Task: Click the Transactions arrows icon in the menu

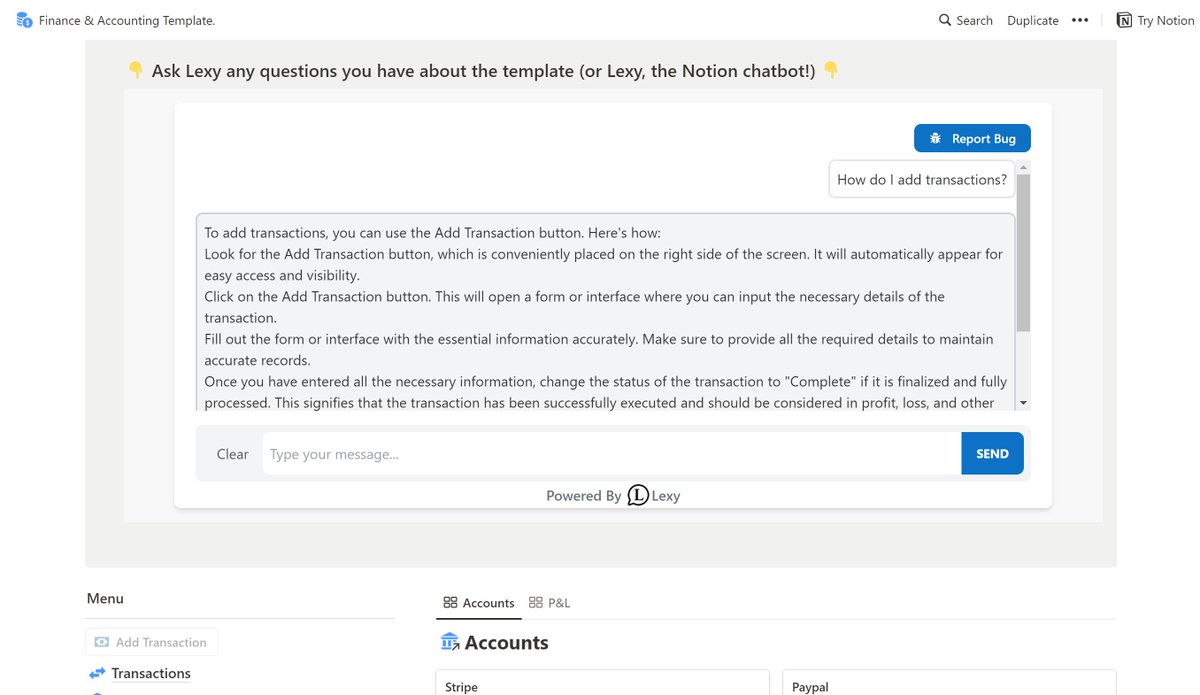Action: point(97,673)
